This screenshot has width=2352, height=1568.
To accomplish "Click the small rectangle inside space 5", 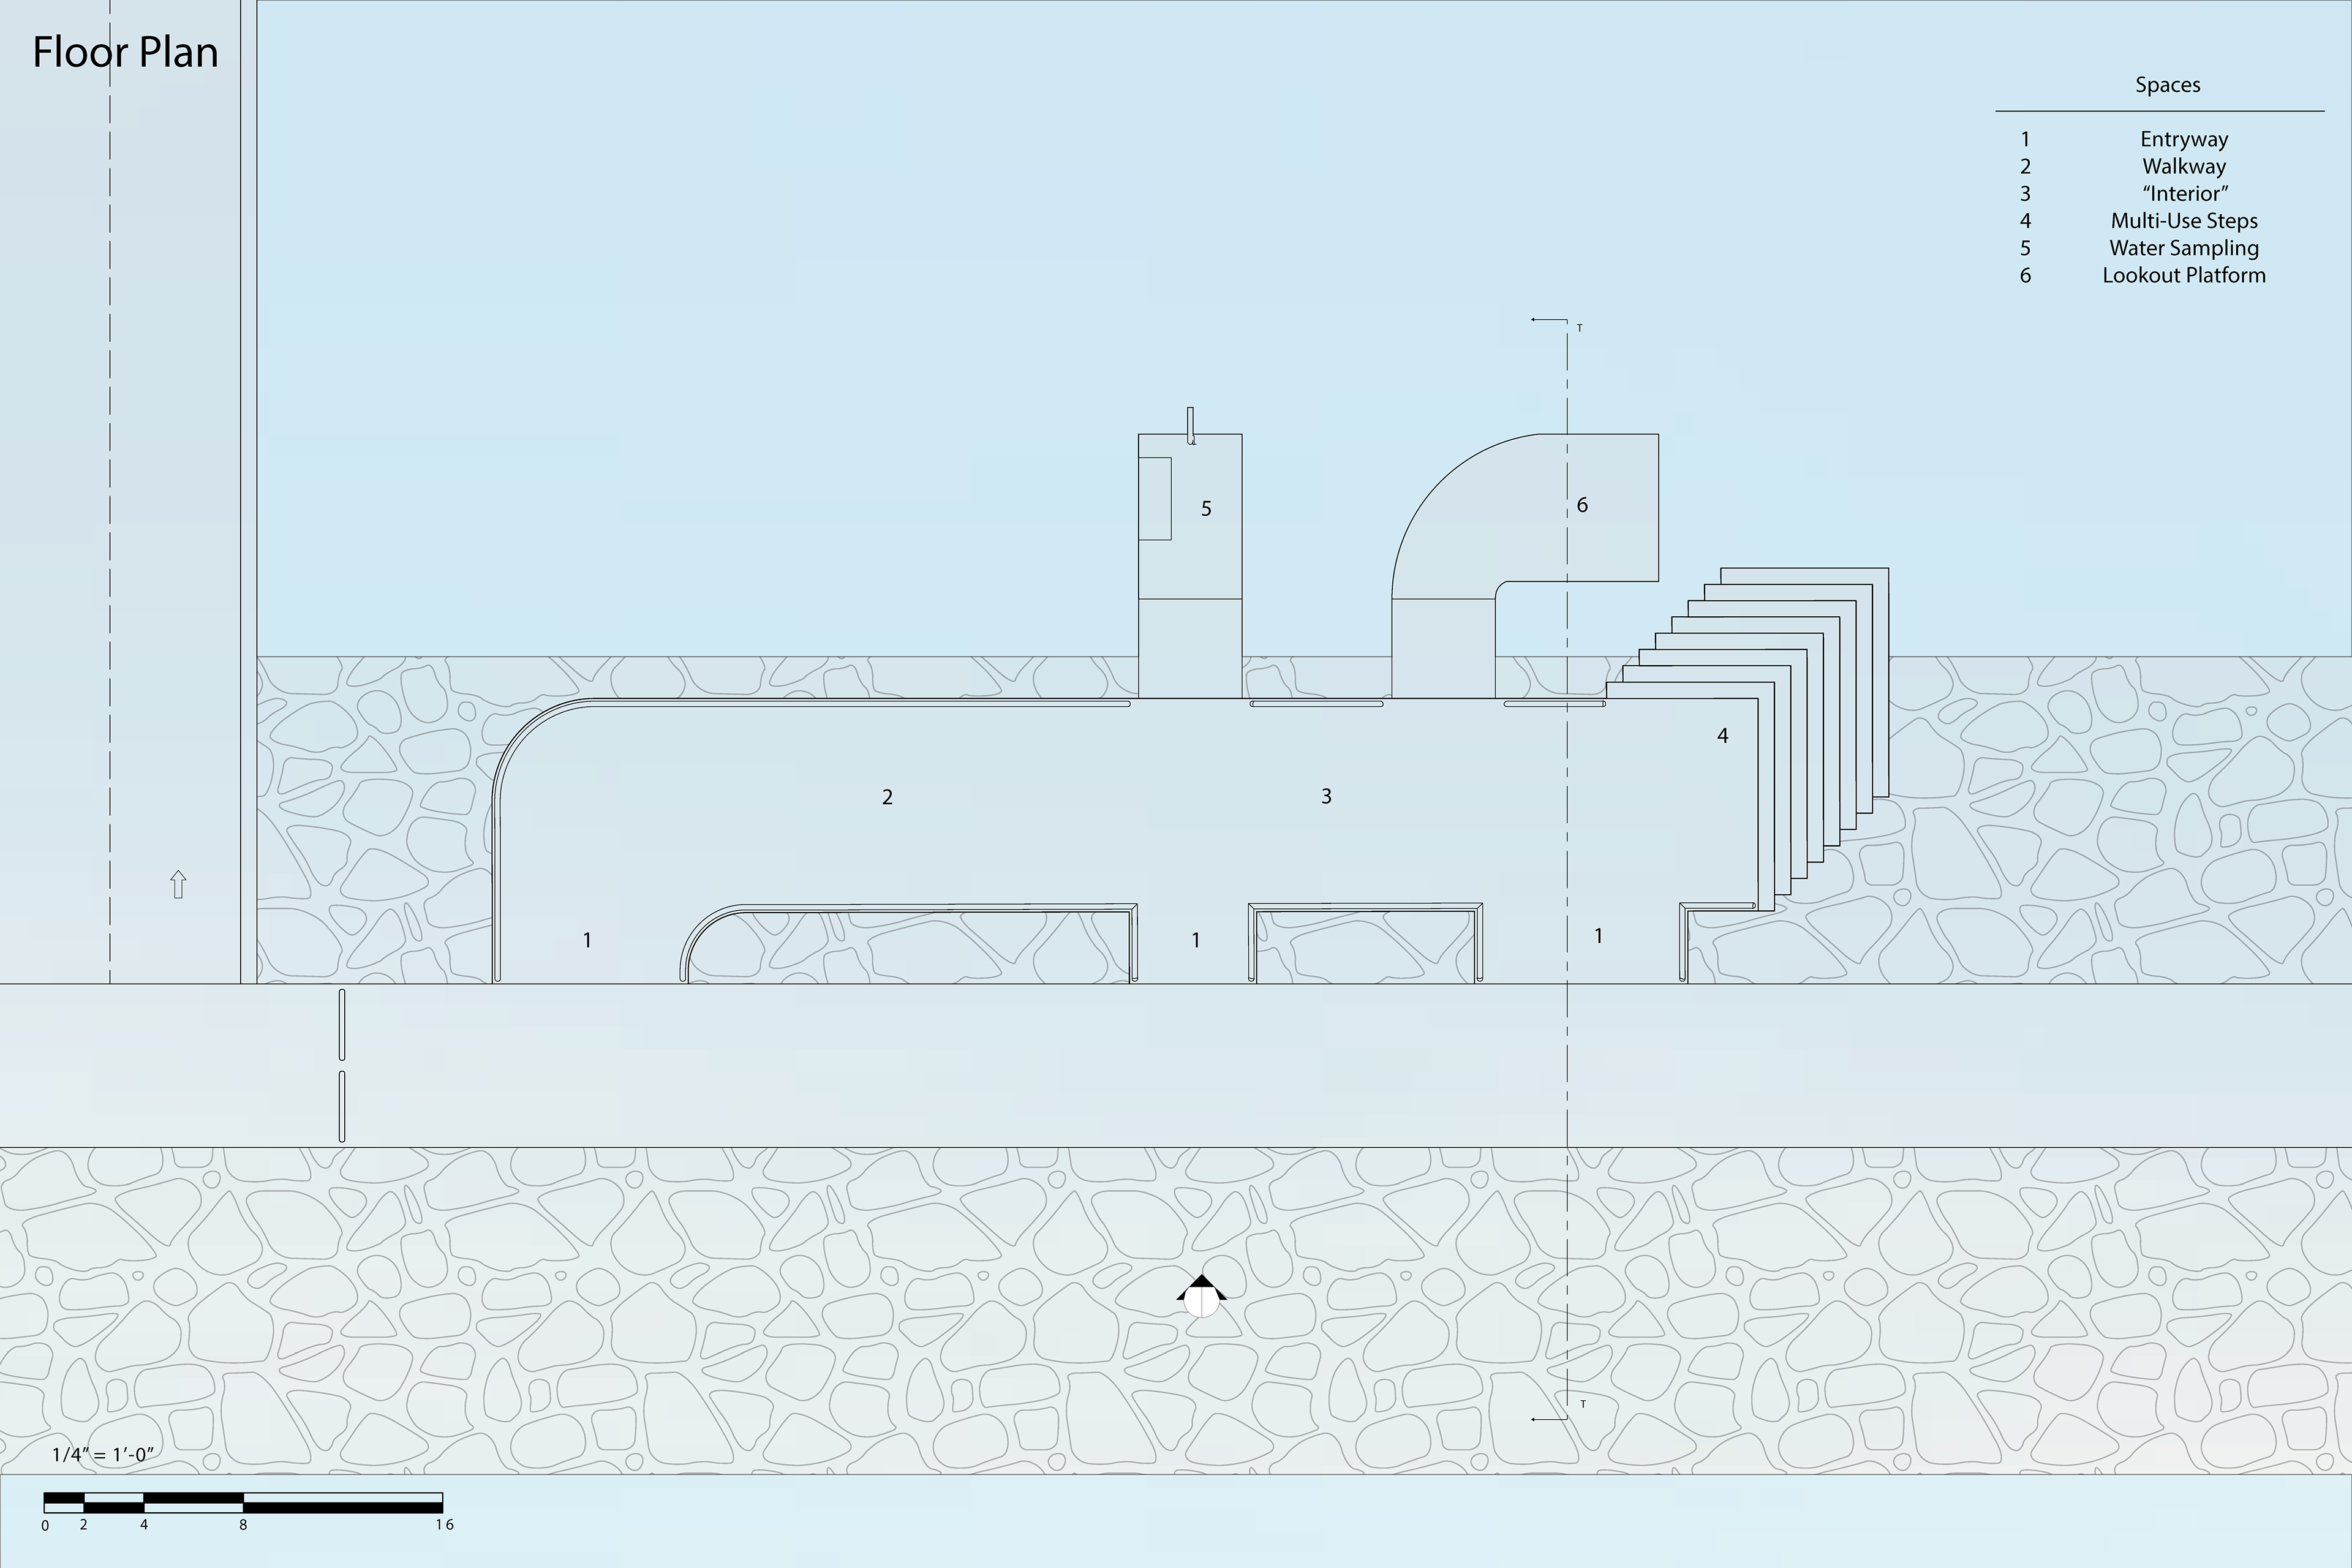I will 1155,498.
